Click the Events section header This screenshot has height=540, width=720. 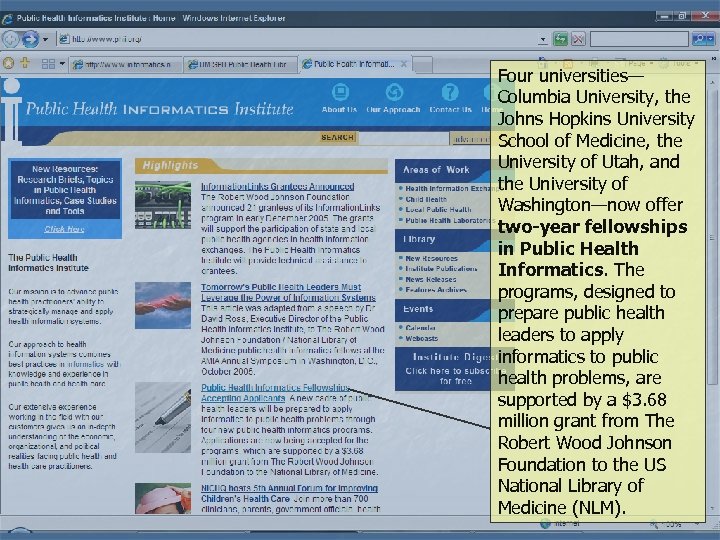point(443,310)
